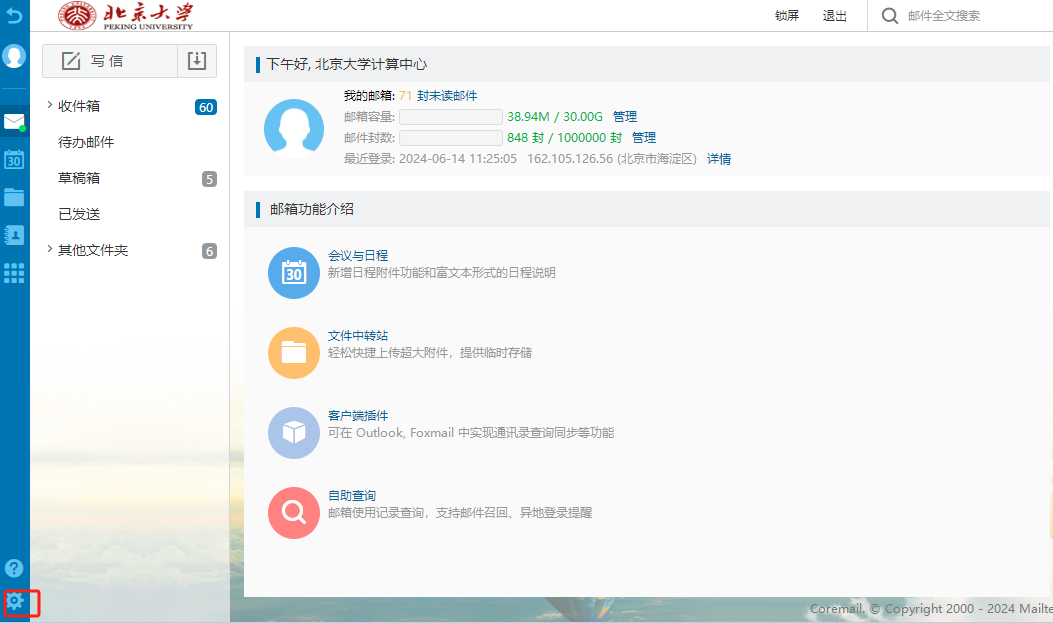Screen dimensions: 1053x623
Task: Open the contacts address book icon
Action: pos(14,235)
